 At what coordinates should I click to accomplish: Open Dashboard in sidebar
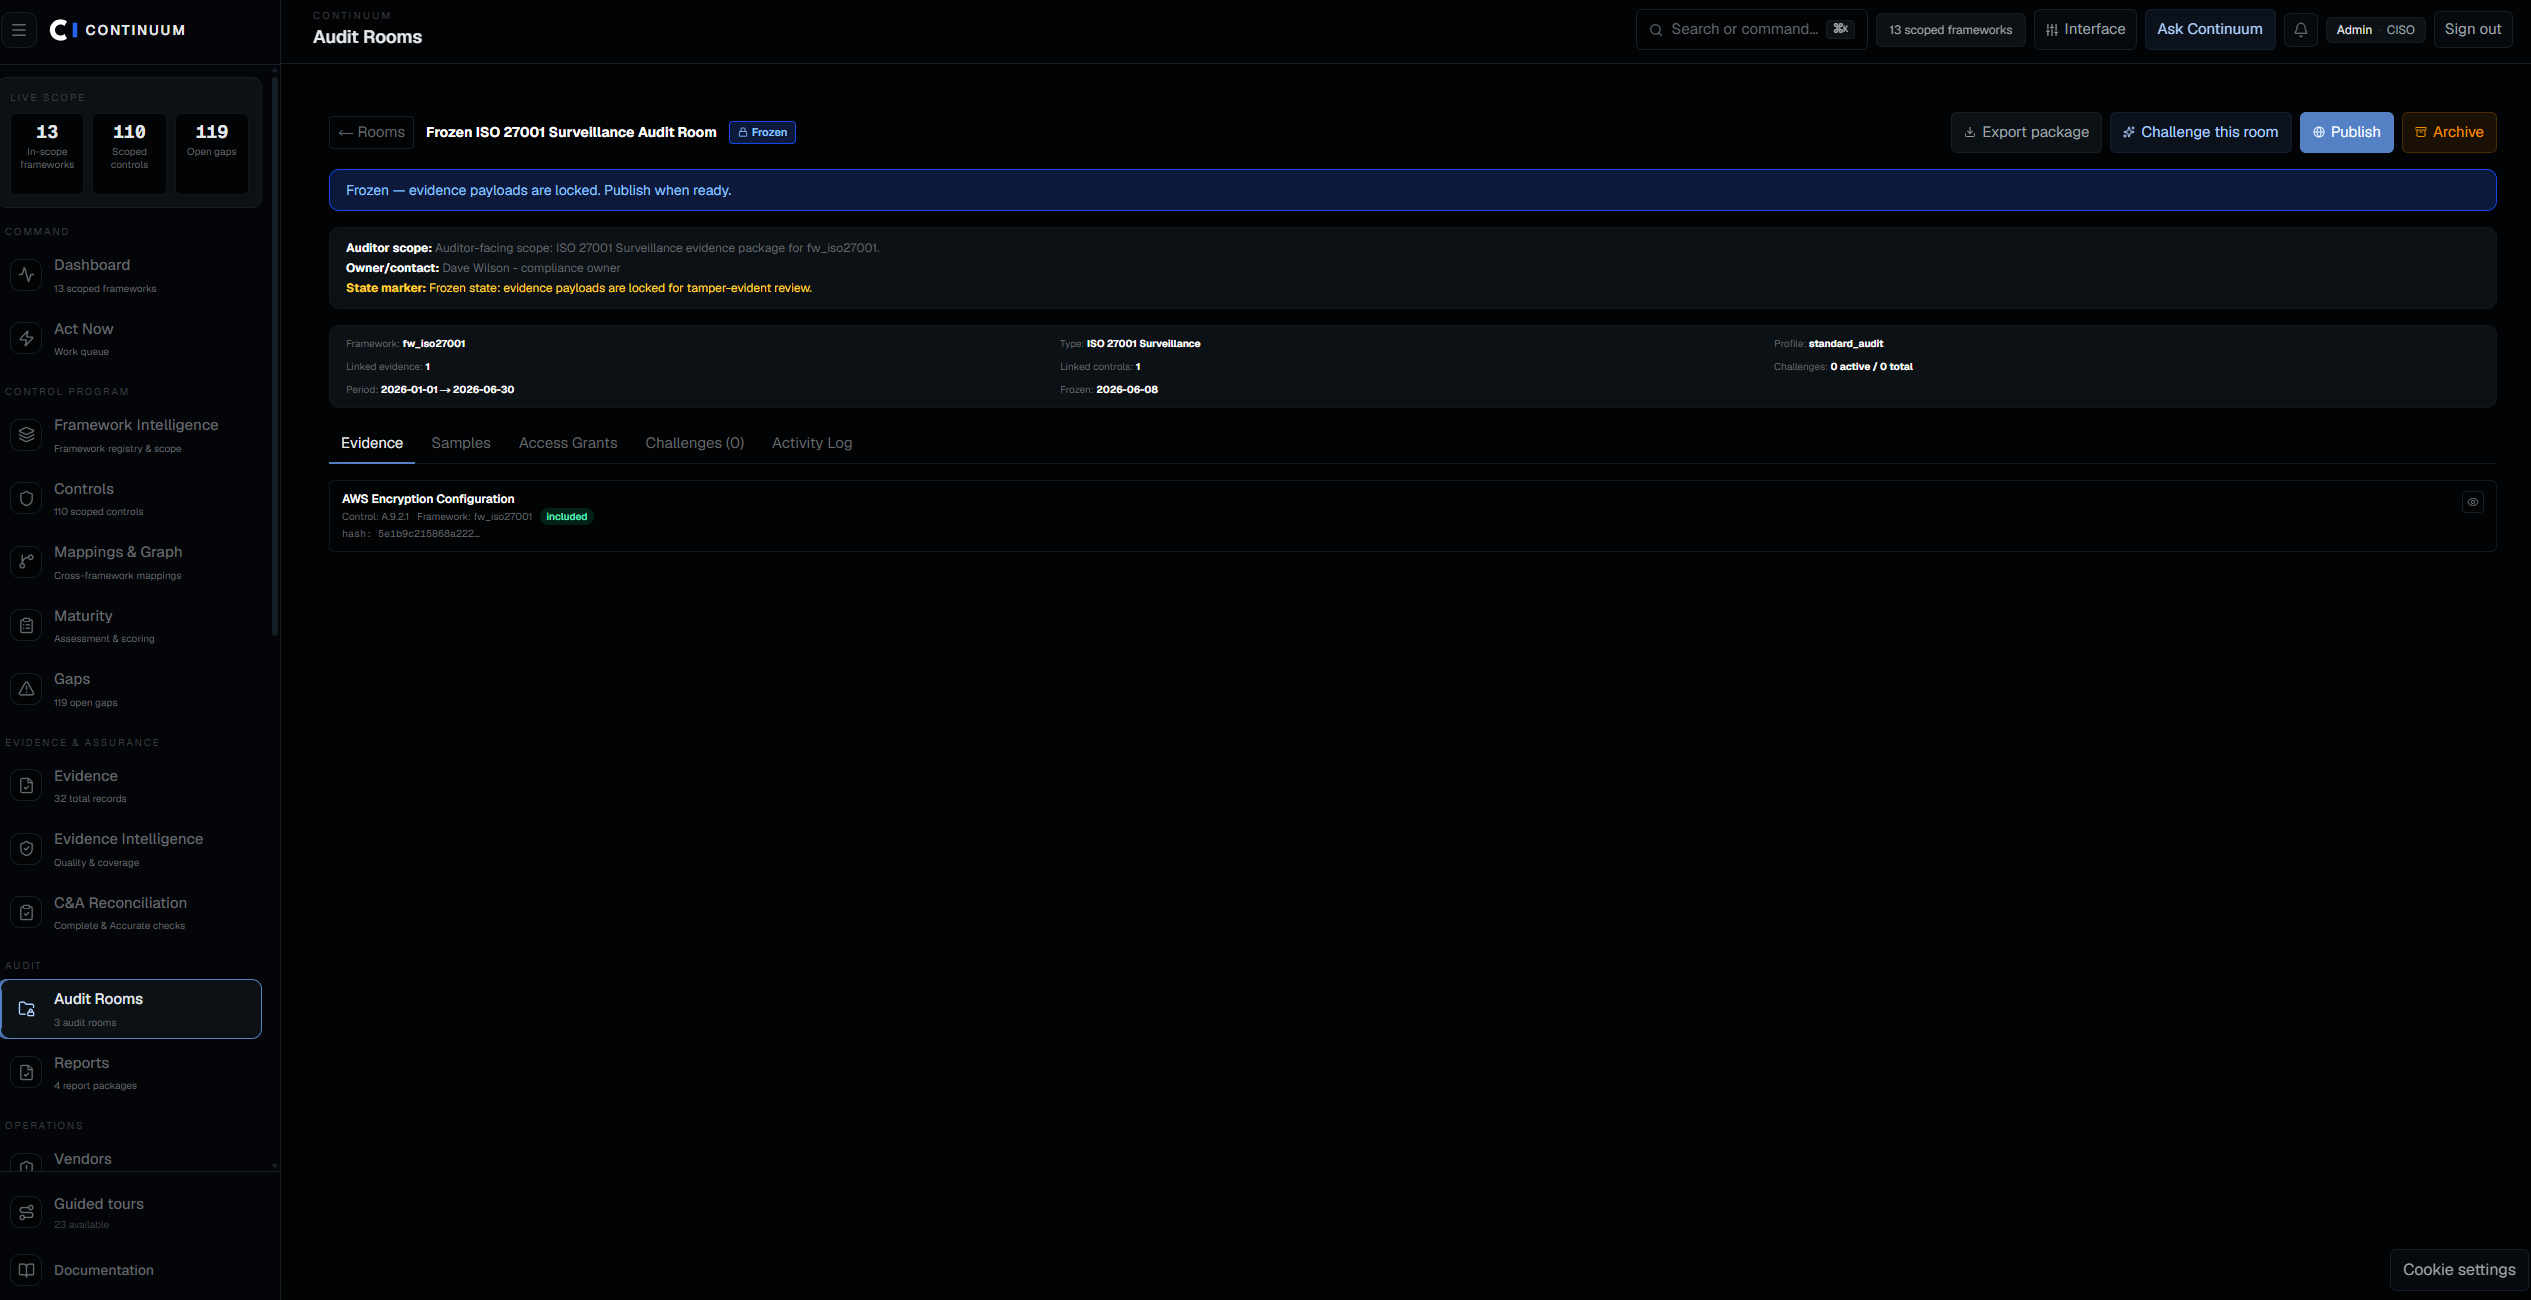[131, 275]
